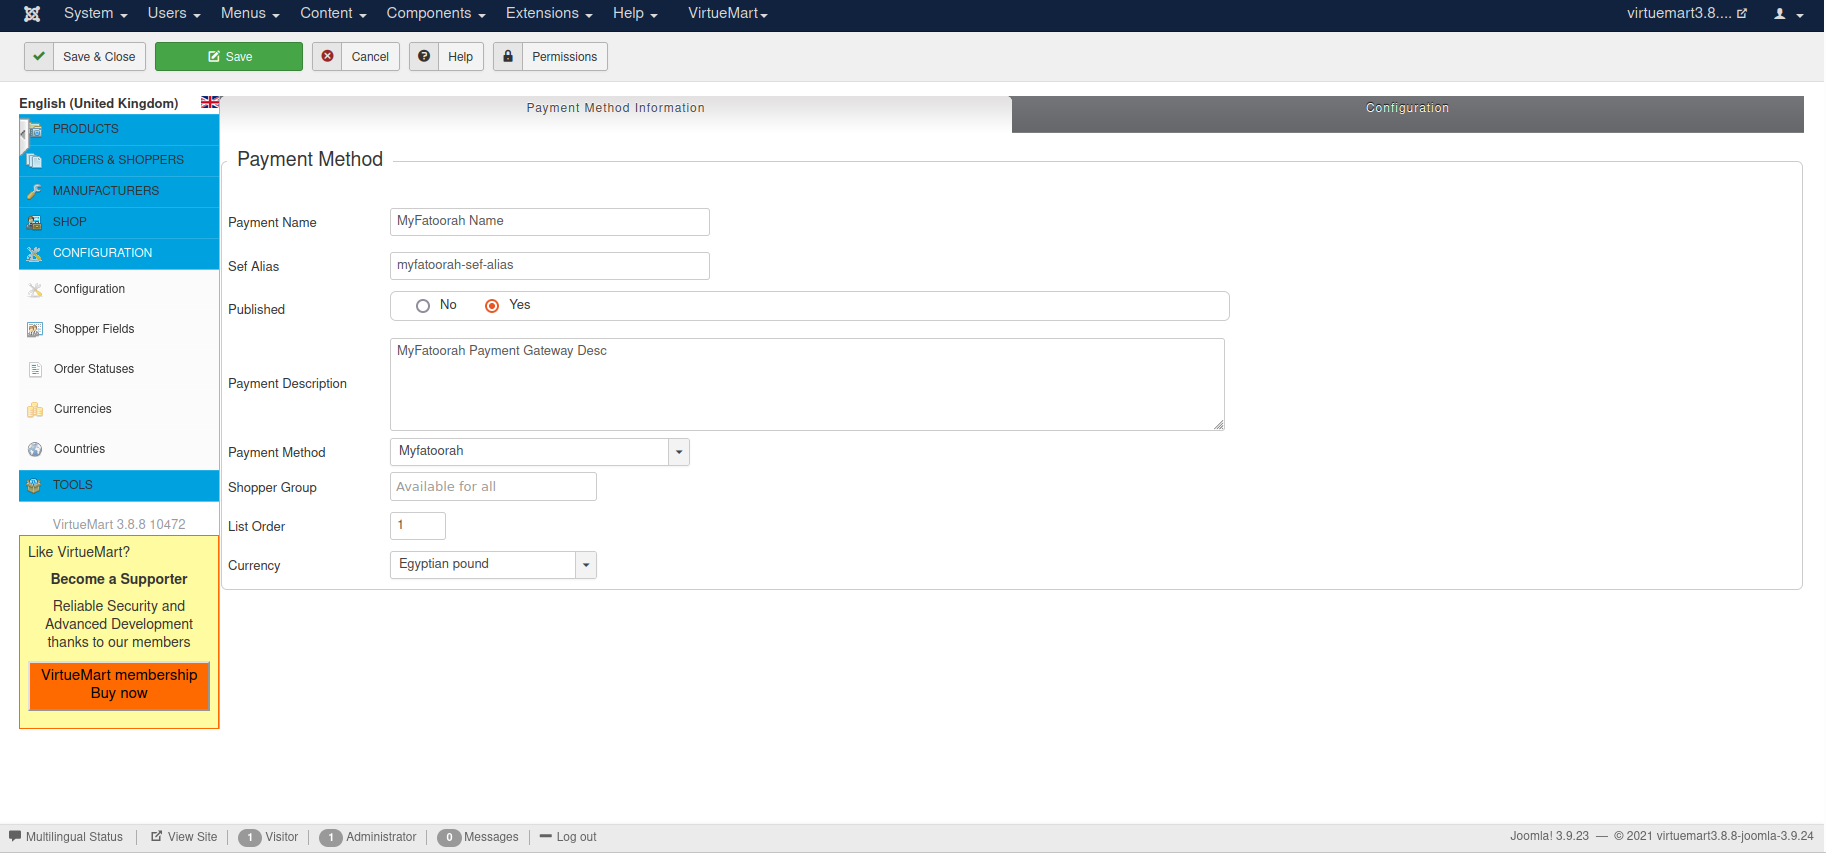Open the Menus dropdown menu
1826x853 pixels.
(250, 14)
